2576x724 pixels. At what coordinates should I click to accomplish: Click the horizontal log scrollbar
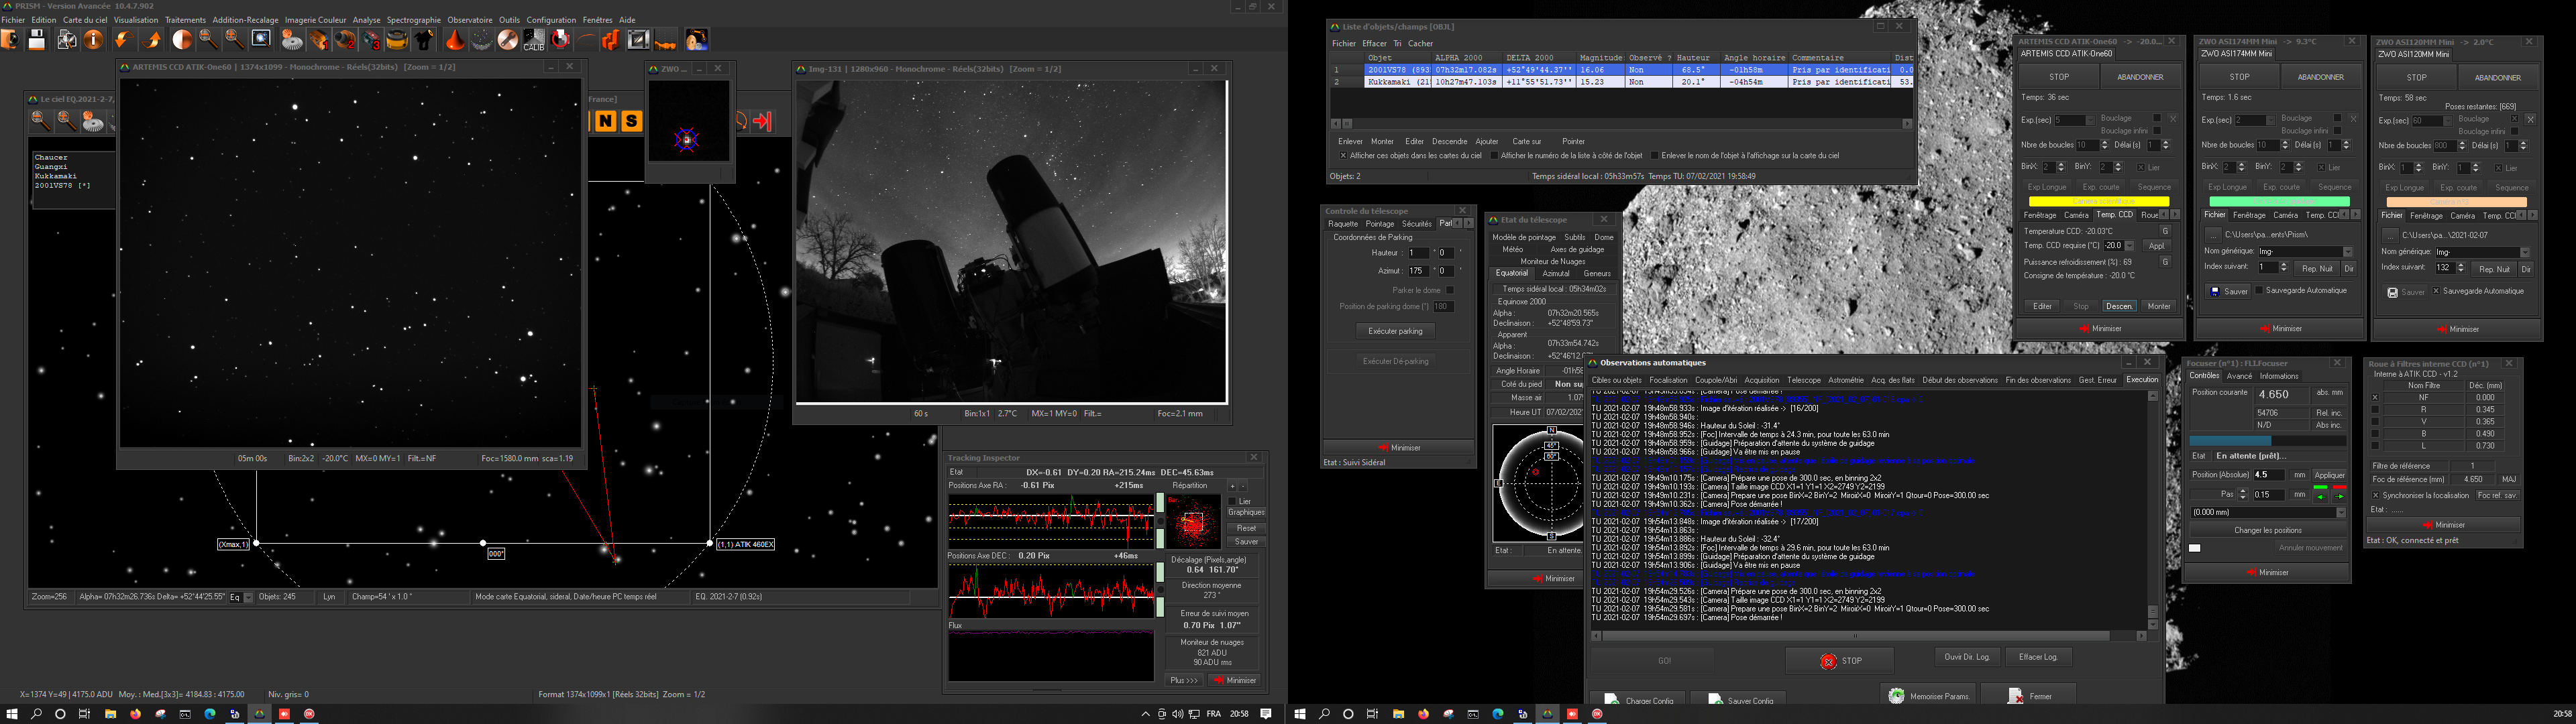click(x=1855, y=636)
